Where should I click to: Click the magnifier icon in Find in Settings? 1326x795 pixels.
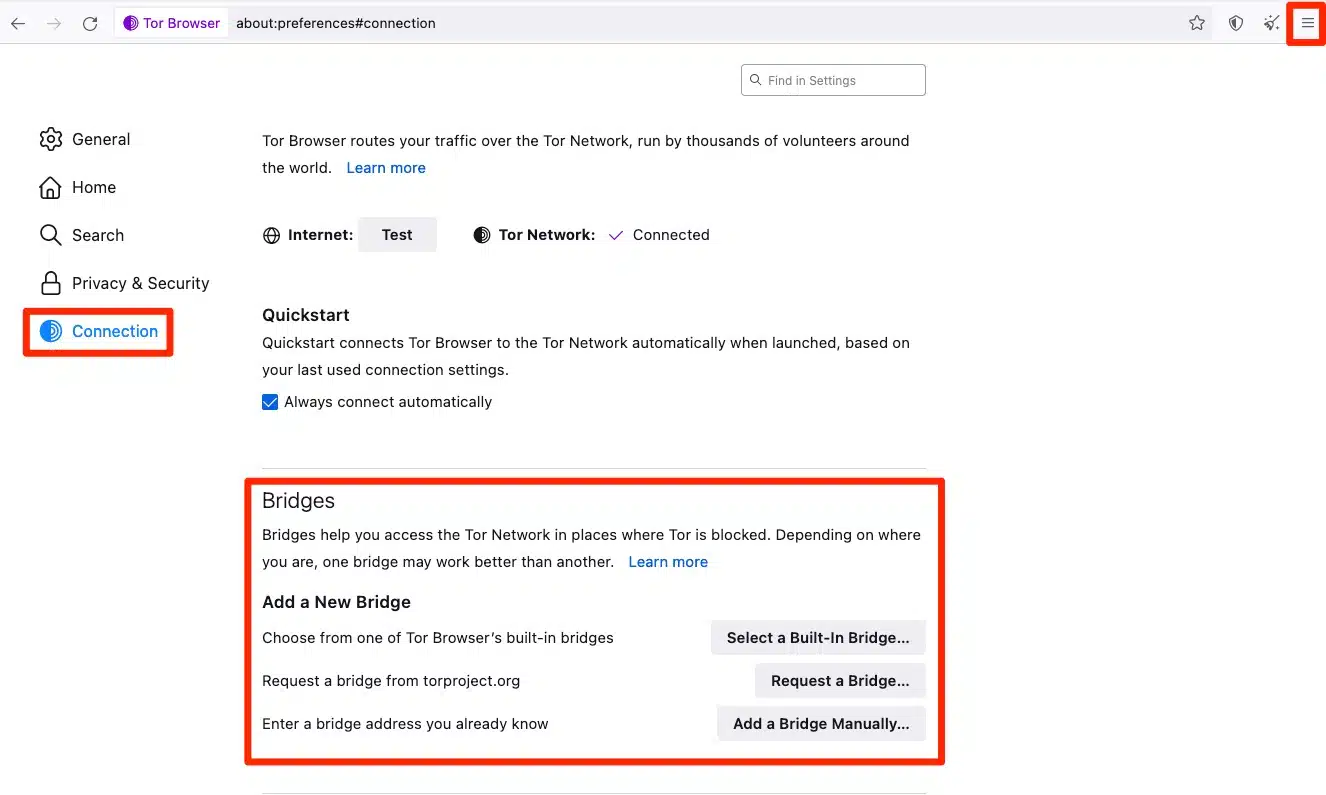756,80
